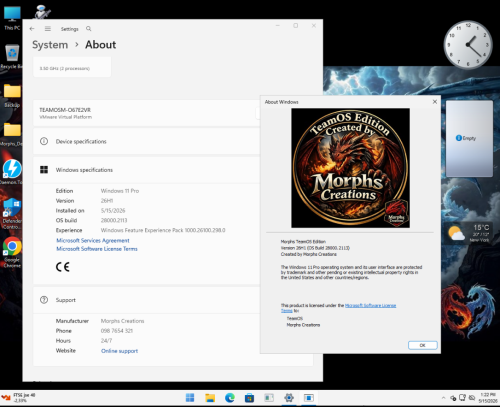Click the 3.50 GHz processor text
The image size is (500, 407).
(x=65, y=68)
